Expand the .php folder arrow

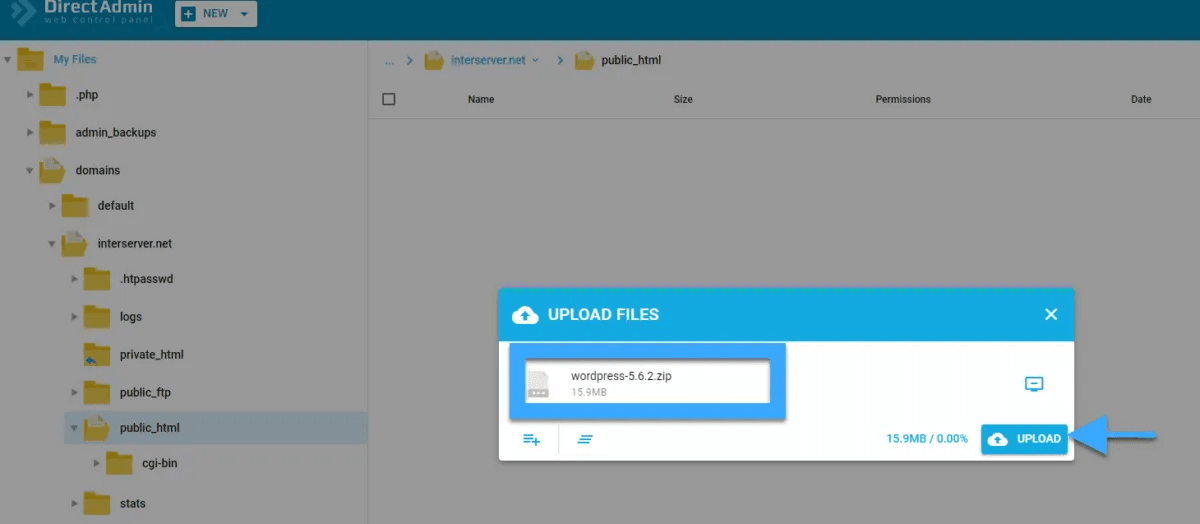click(30, 95)
